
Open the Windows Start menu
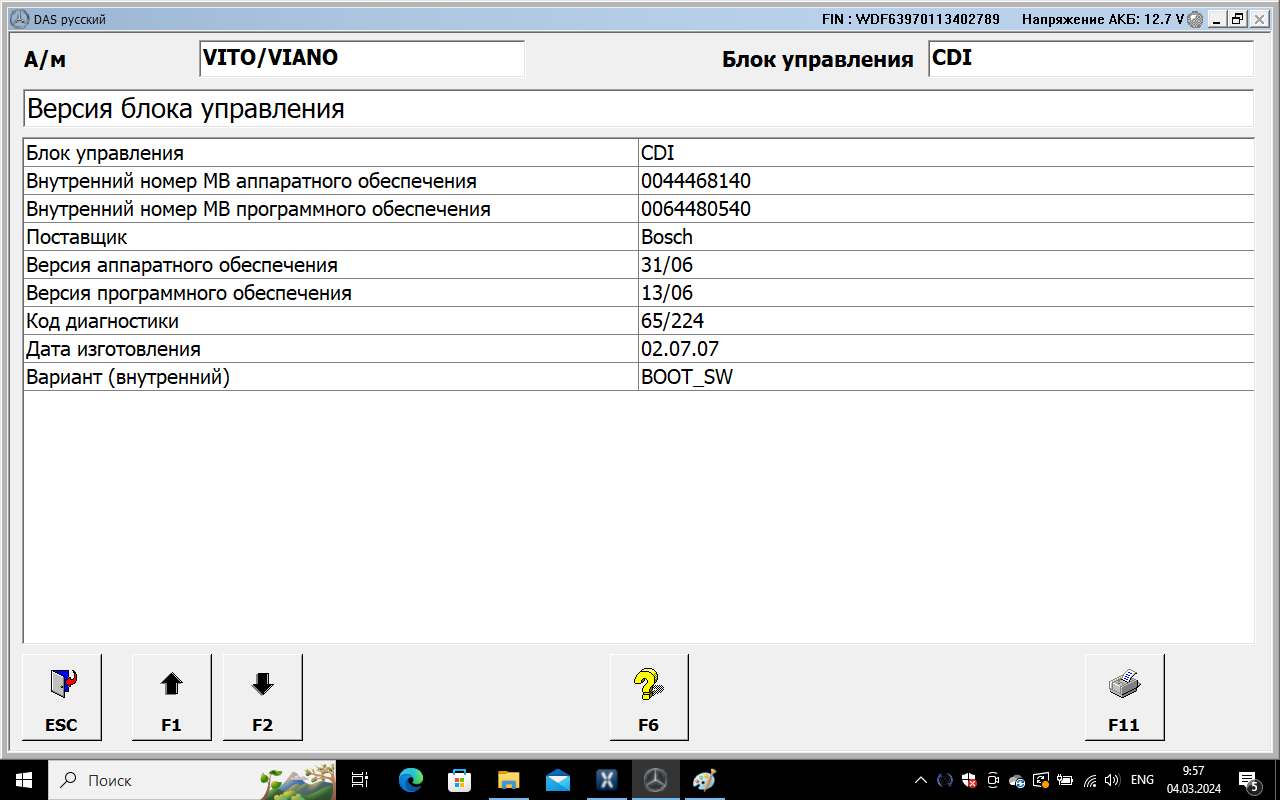(x=23, y=780)
